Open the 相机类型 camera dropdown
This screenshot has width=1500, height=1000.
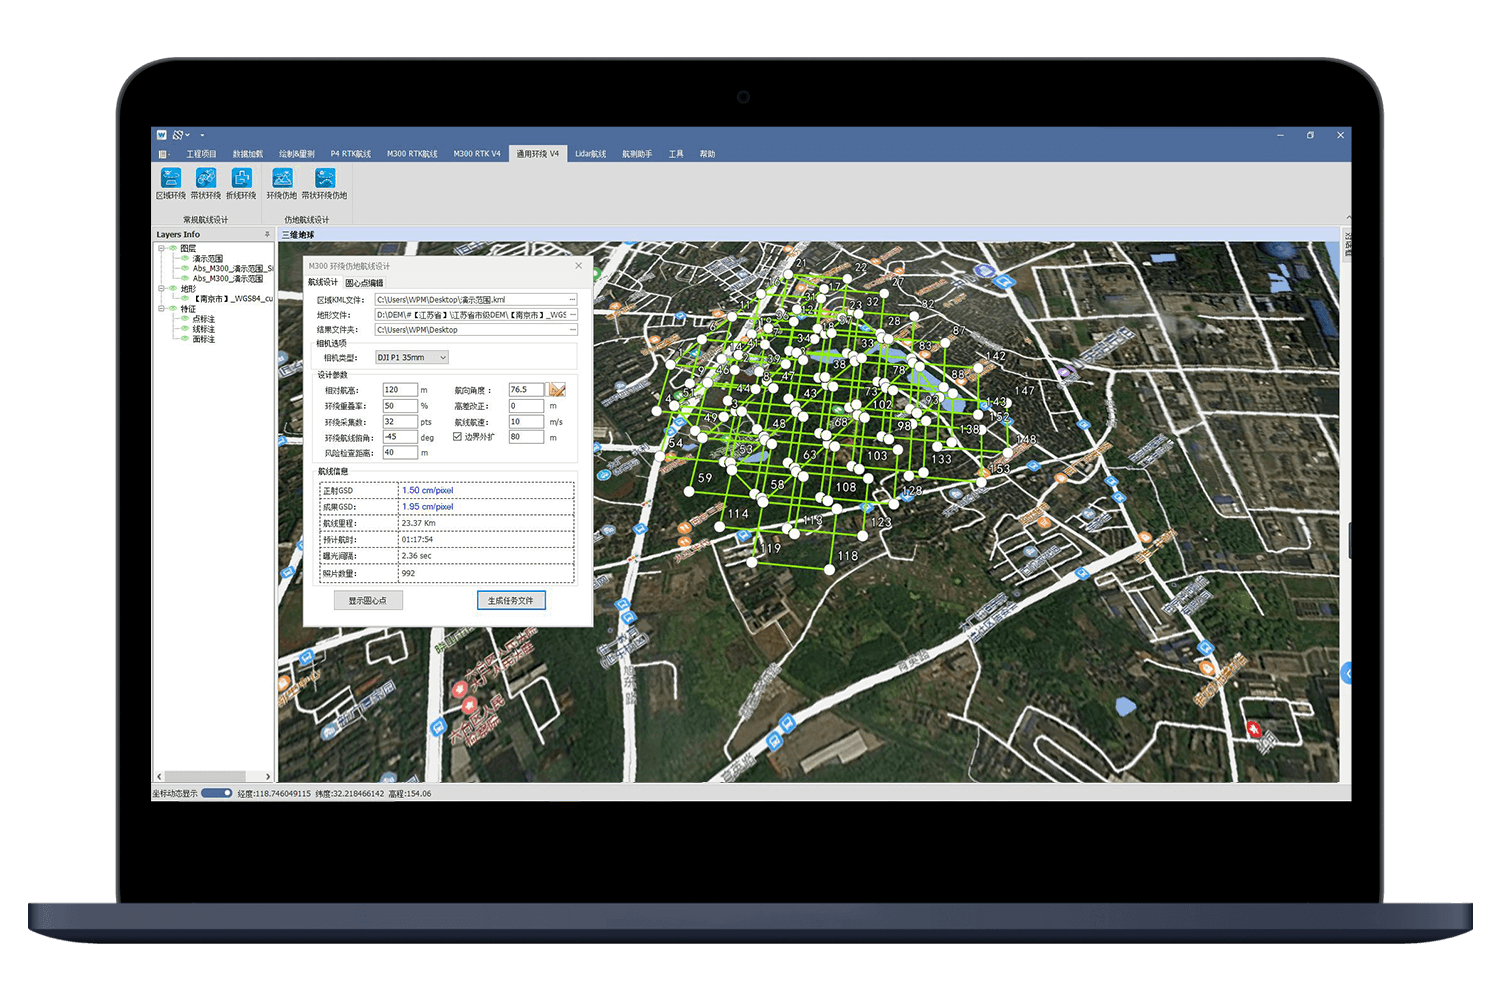[443, 357]
